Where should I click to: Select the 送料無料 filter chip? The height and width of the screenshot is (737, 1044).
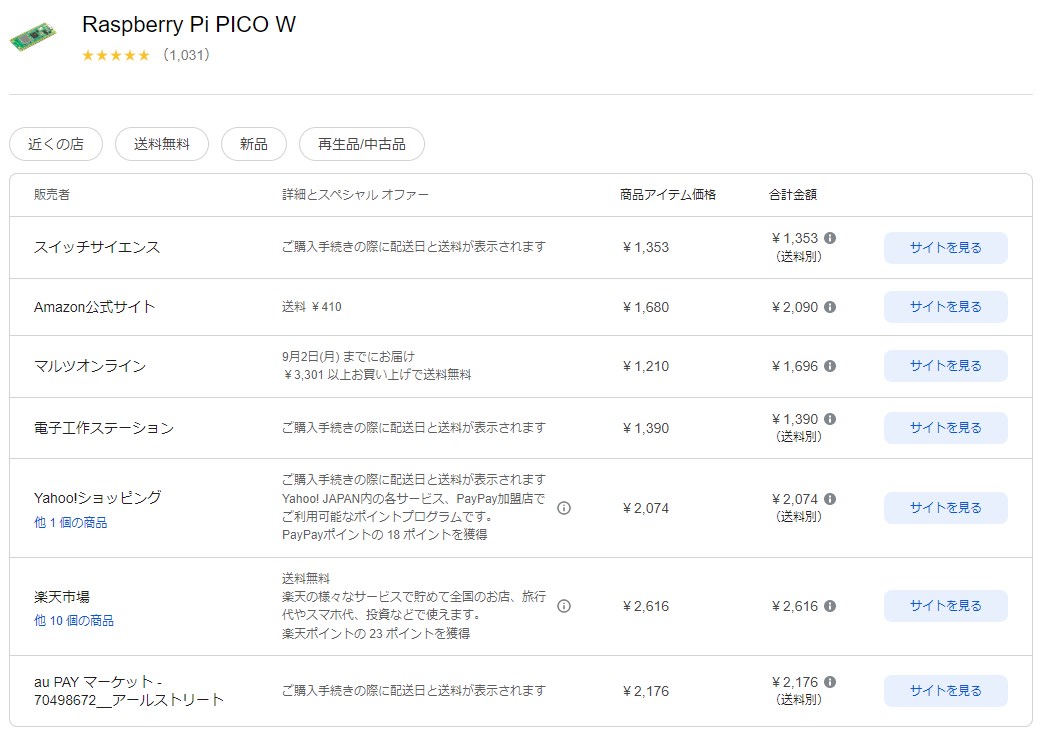[x=162, y=144]
